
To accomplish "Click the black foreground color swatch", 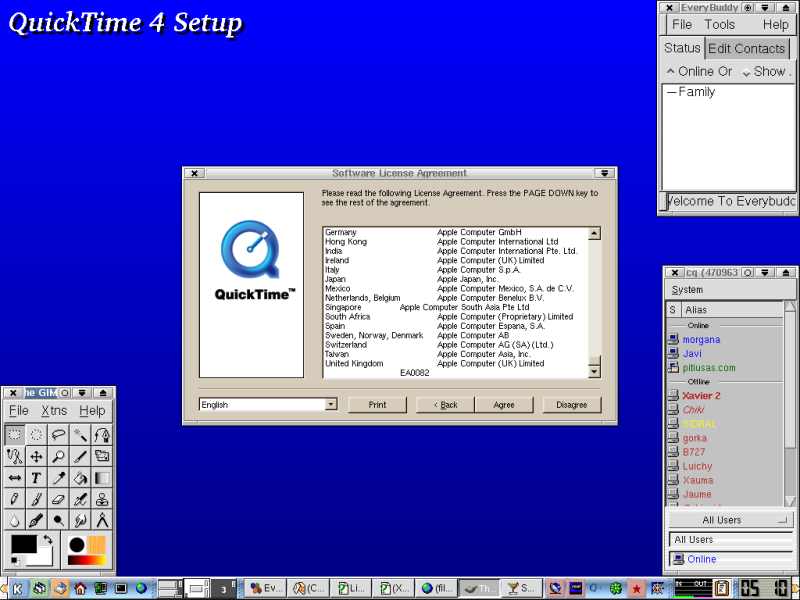I will click(x=23, y=544).
